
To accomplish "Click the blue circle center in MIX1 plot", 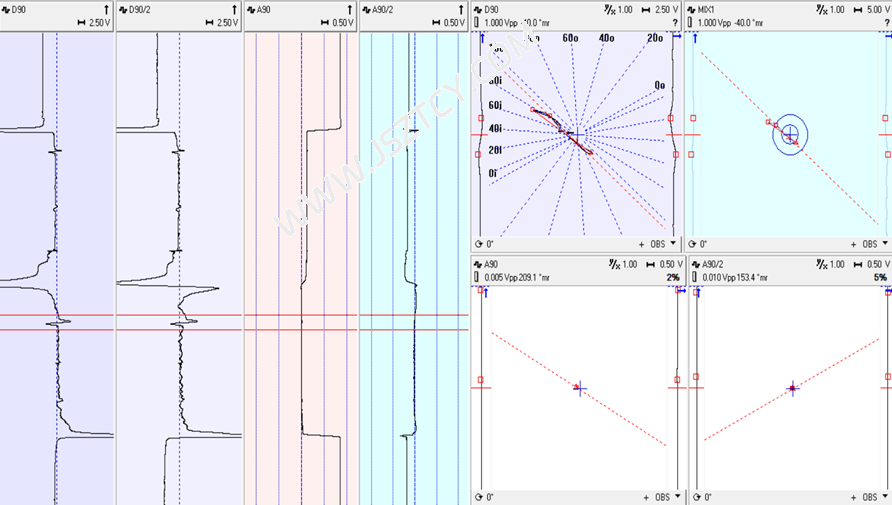I will point(790,133).
